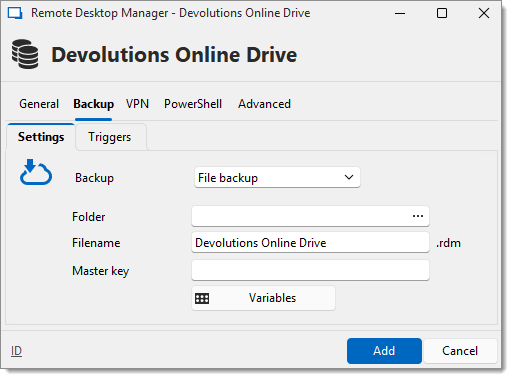Screen dimensions: 512x379
Task: Click the grid icon on Variables button
Action: tap(202, 298)
